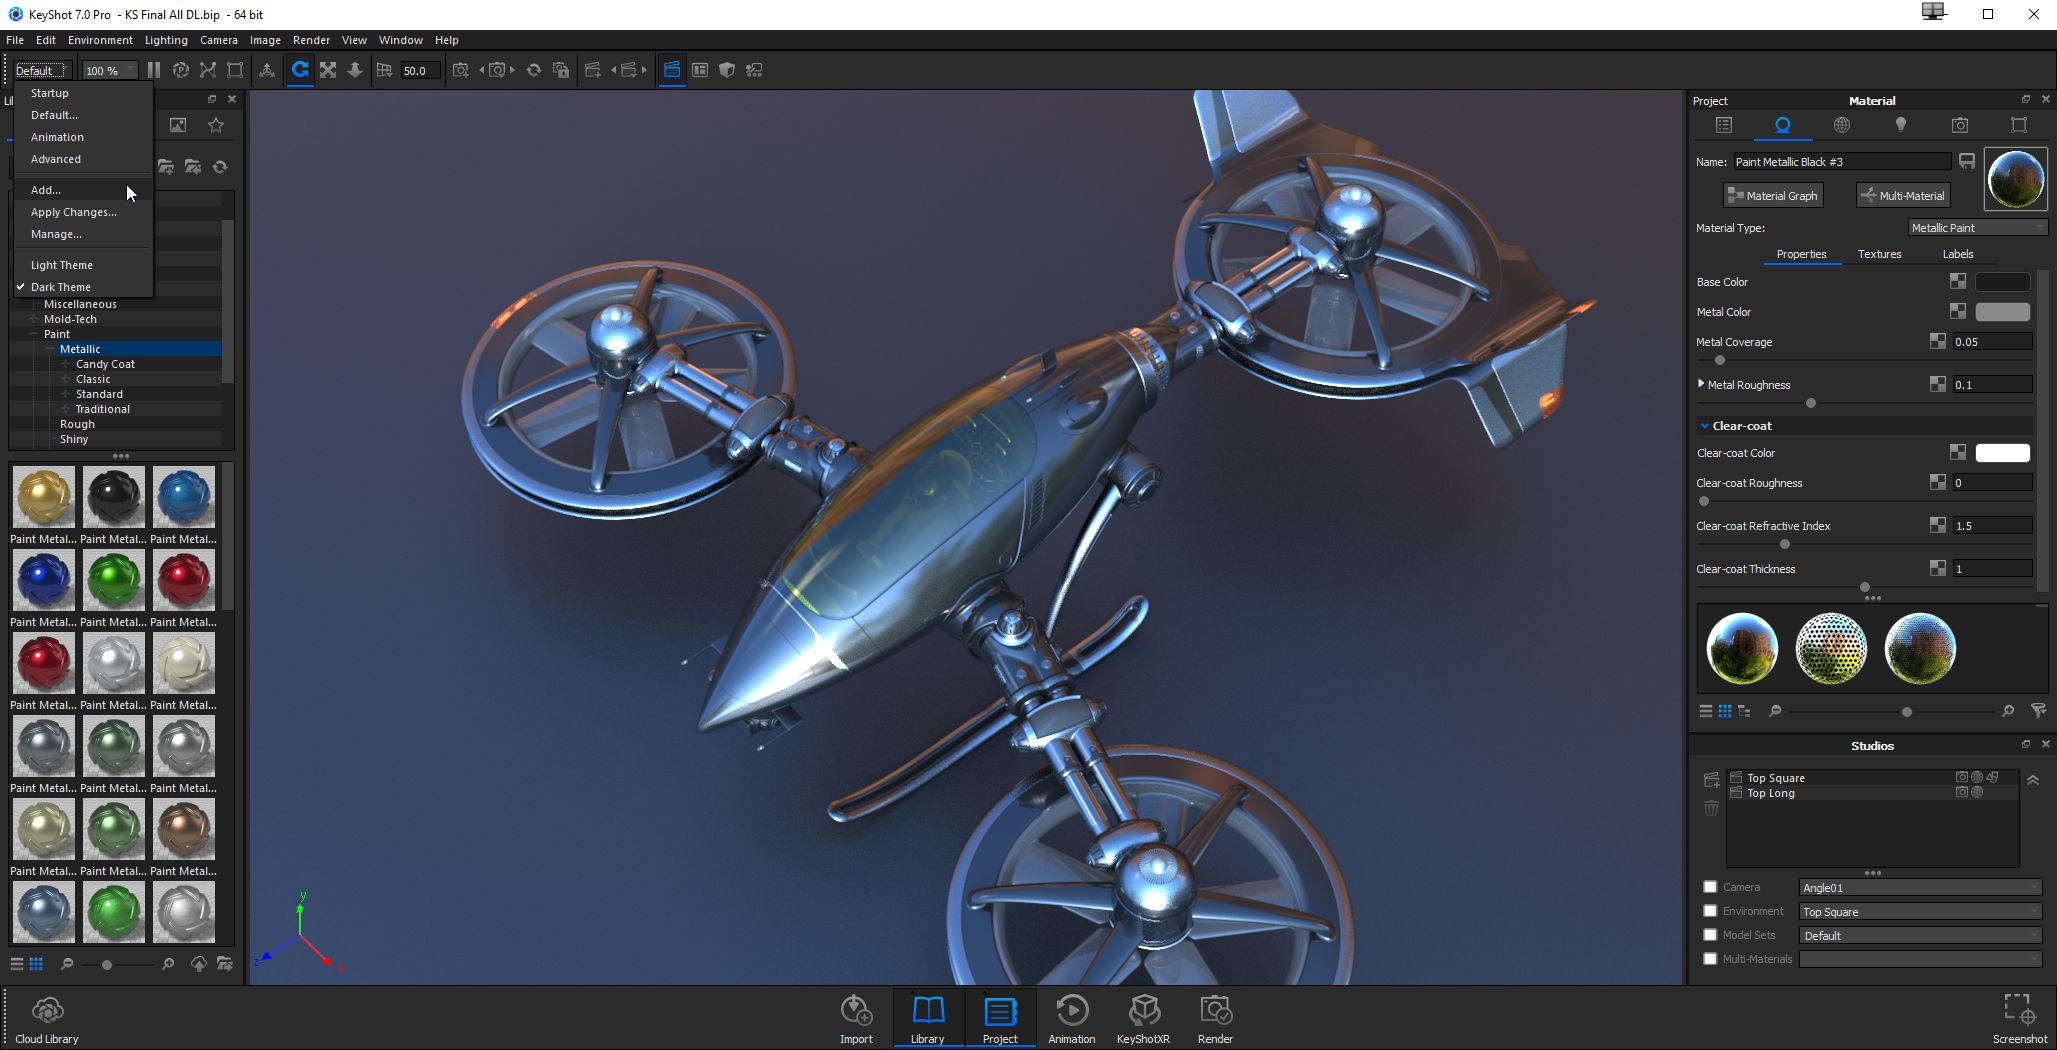Click the Clear-coat Color white swatch

coord(2001,452)
